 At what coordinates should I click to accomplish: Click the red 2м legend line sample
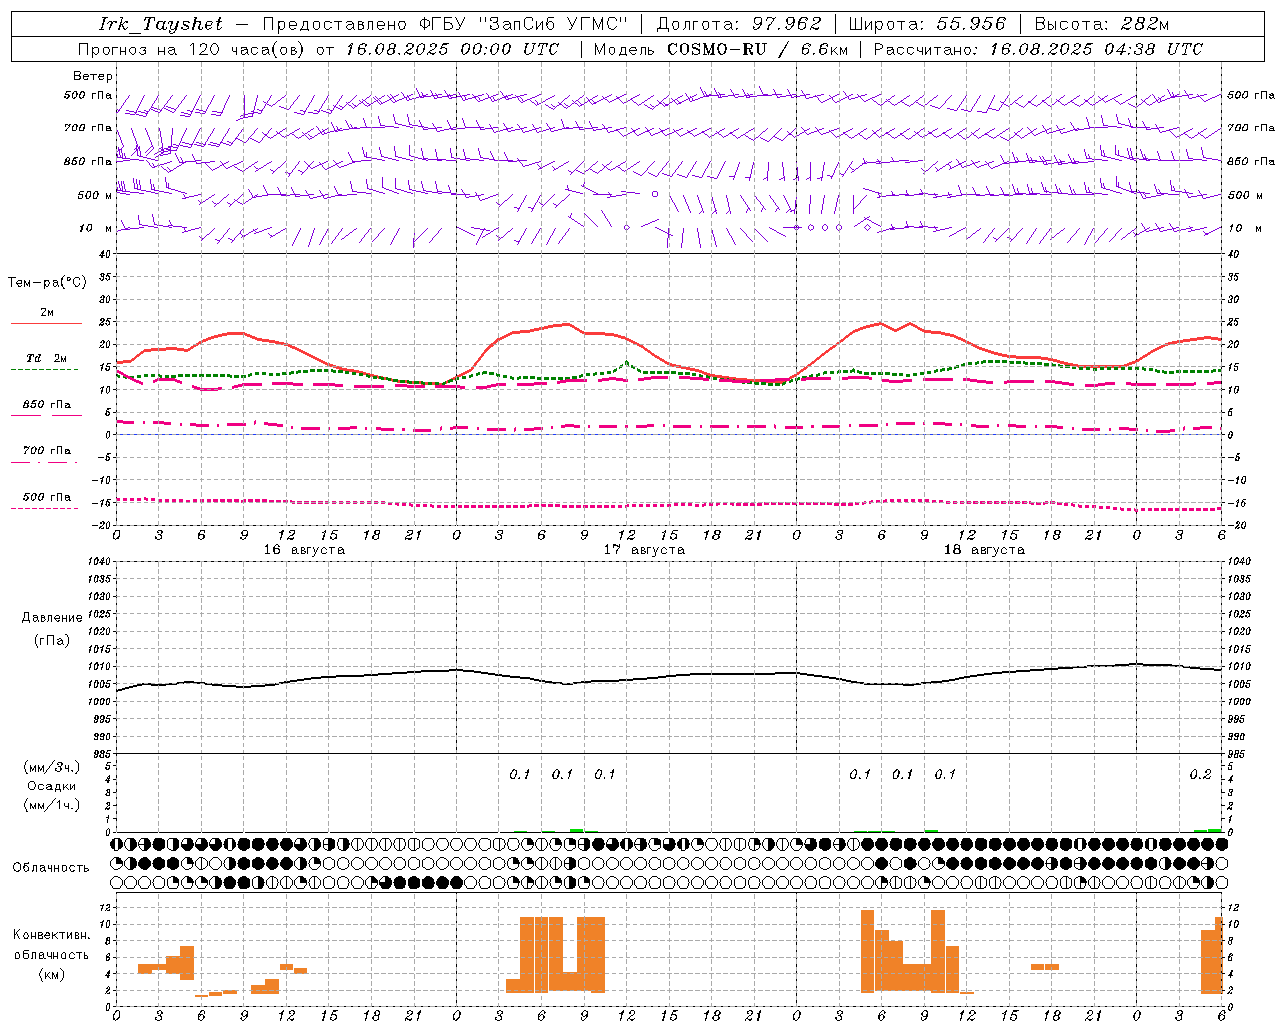[46, 323]
